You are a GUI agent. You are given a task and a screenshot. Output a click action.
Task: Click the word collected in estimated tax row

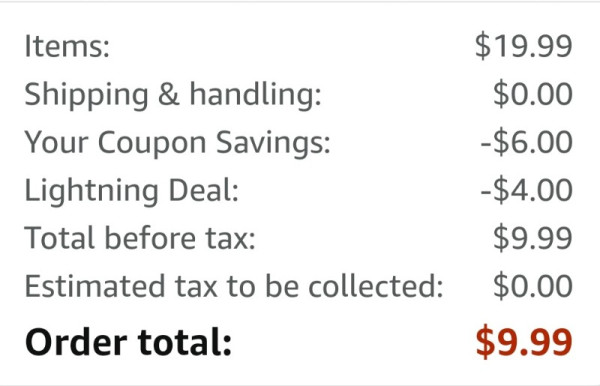tap(376, 286)
